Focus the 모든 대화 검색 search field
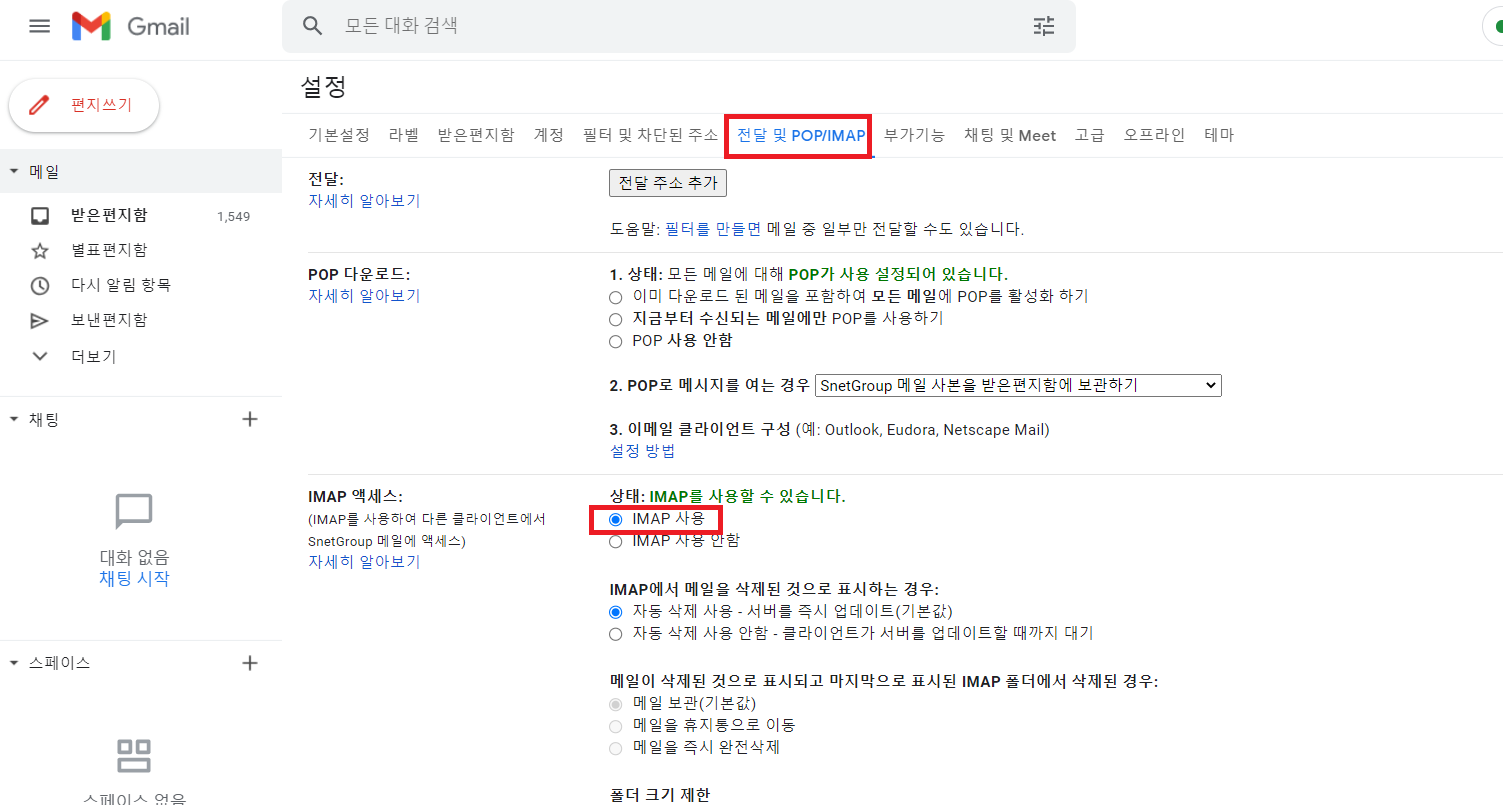1503x805 pixels. coord(680,26)
